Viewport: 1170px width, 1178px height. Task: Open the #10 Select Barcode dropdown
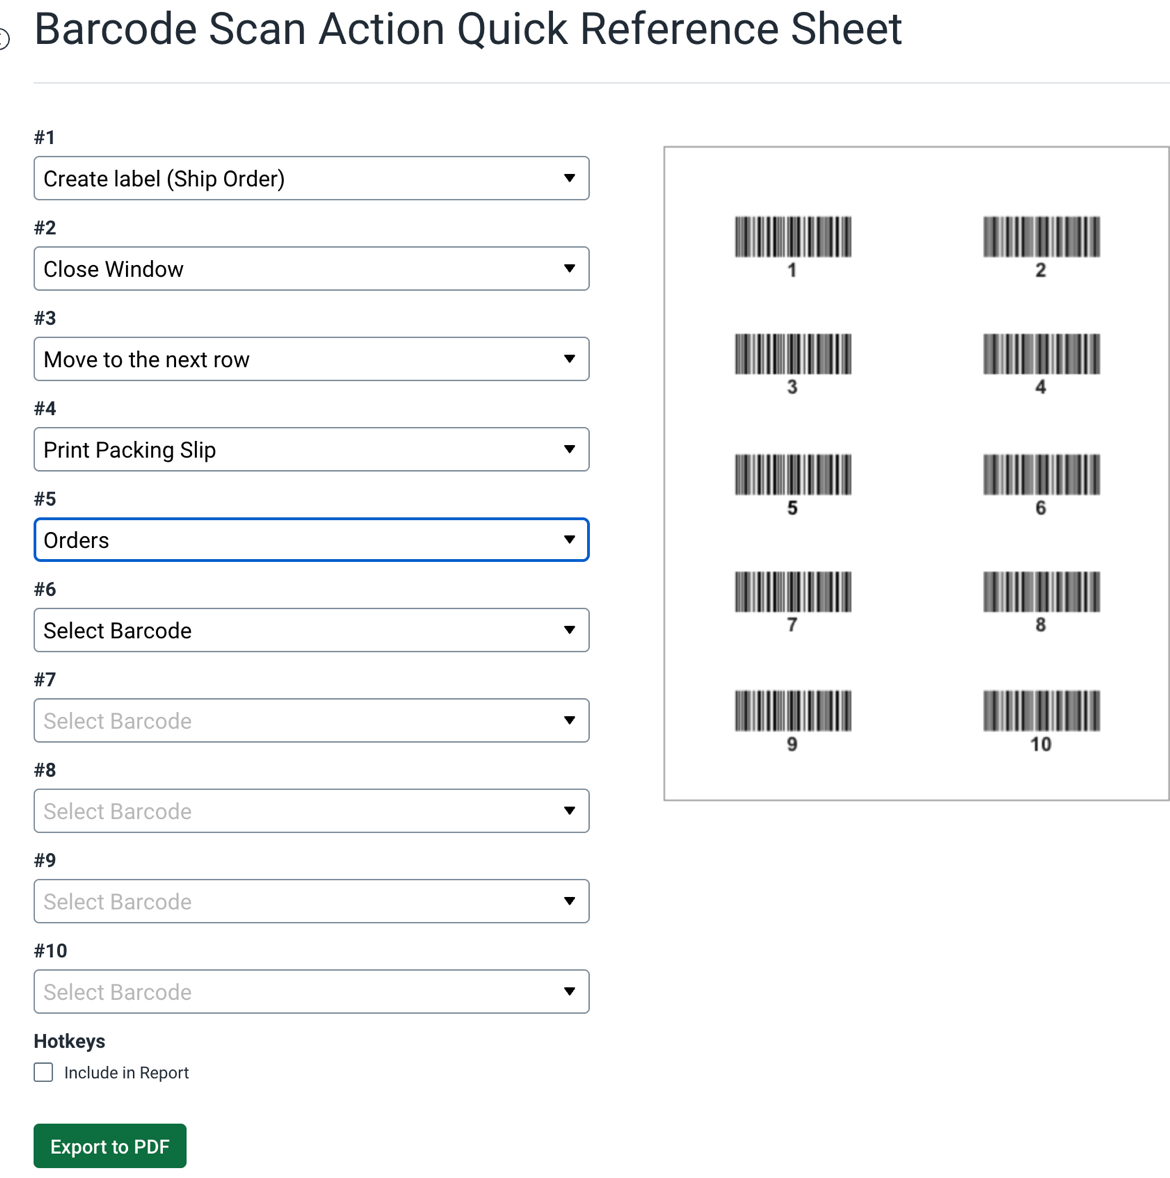[x=311, y=992]
